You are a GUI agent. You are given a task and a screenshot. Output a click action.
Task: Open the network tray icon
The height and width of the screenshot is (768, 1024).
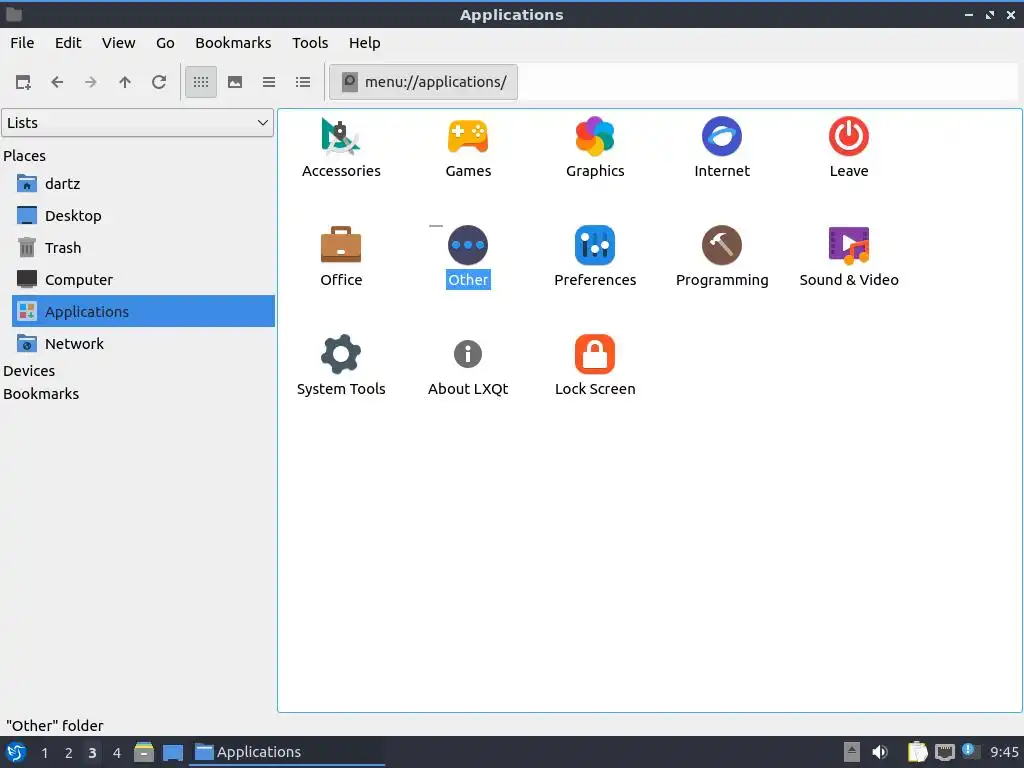tap(944, 752)
